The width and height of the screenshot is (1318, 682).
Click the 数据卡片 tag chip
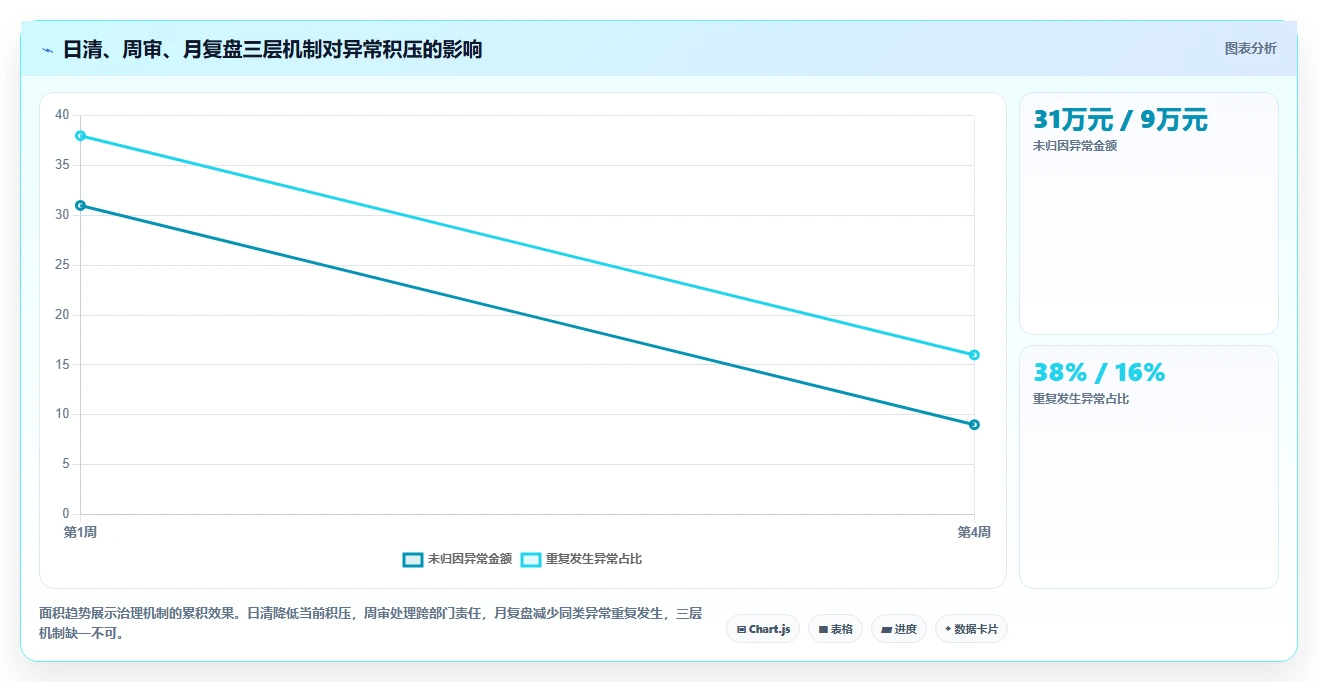click(x=971, y=629)
